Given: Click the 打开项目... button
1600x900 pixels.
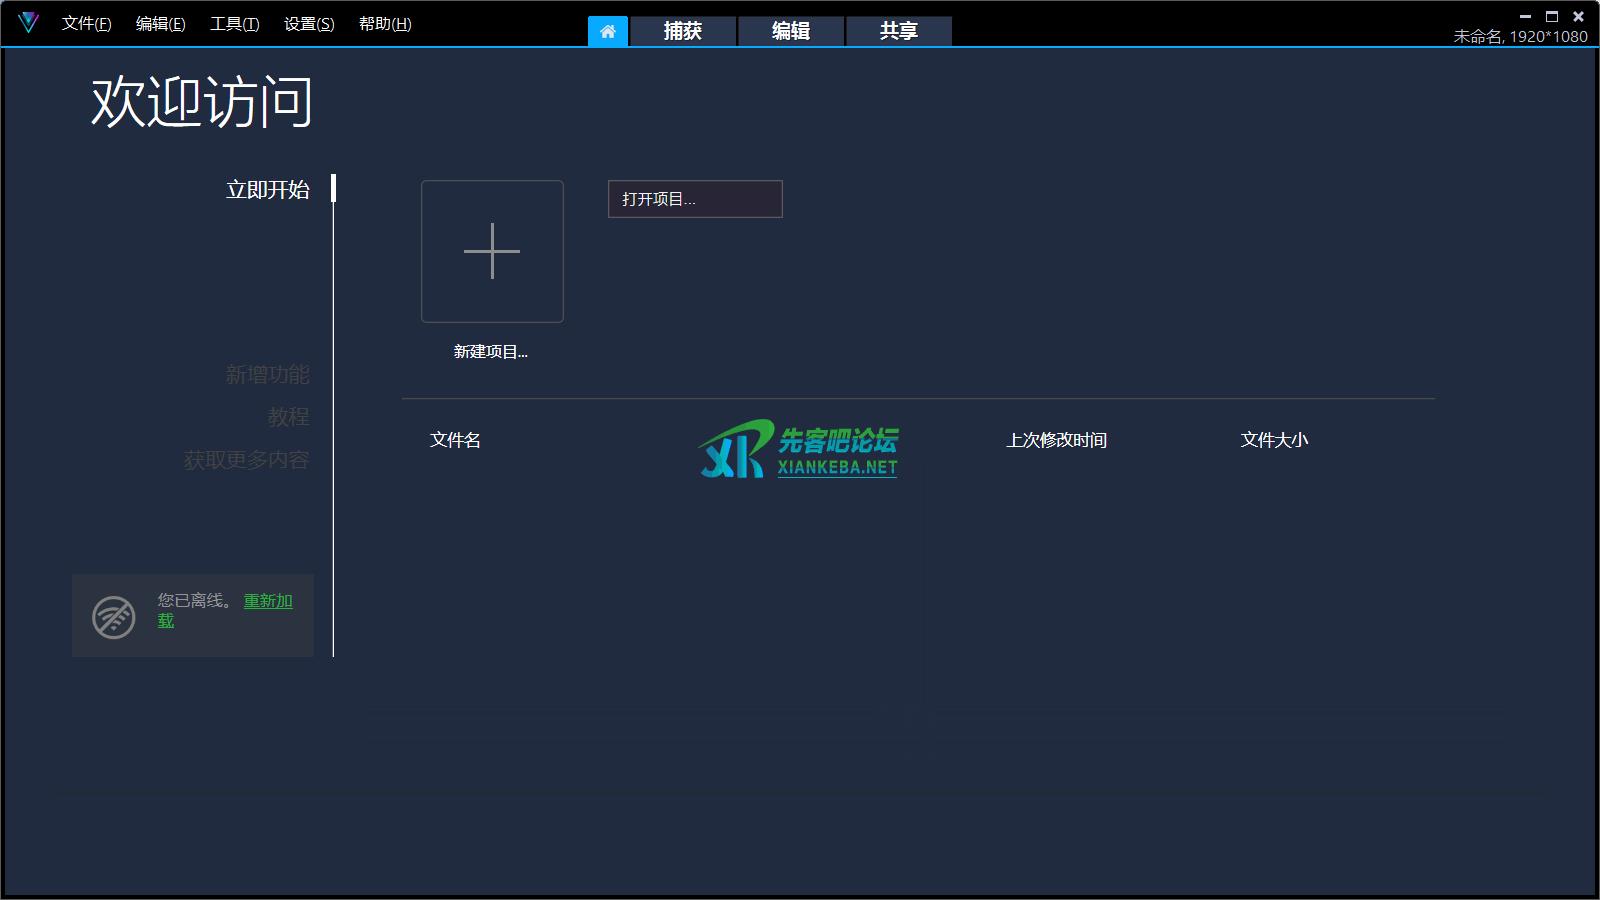Looking at the screenshot, I should pyautogui.click(x=695, y=199).
